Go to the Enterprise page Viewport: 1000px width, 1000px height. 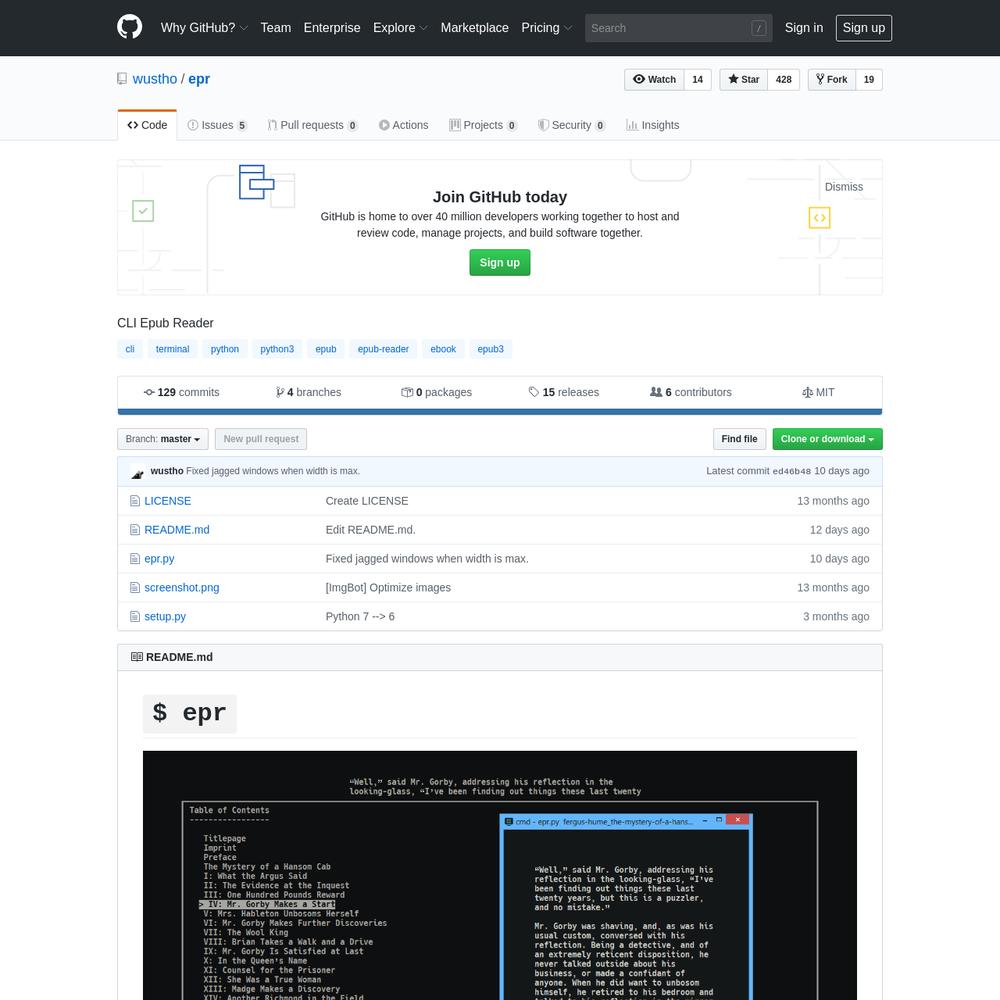click(x=332, y=28)
